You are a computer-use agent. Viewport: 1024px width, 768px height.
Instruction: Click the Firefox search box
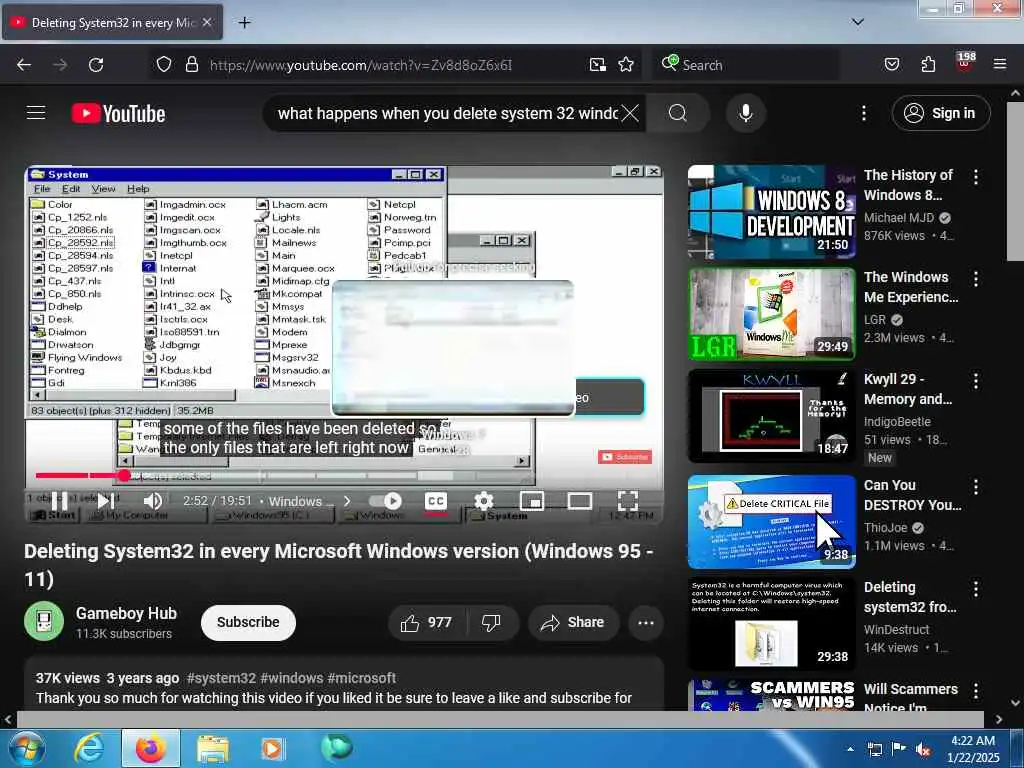click(745, 65)
